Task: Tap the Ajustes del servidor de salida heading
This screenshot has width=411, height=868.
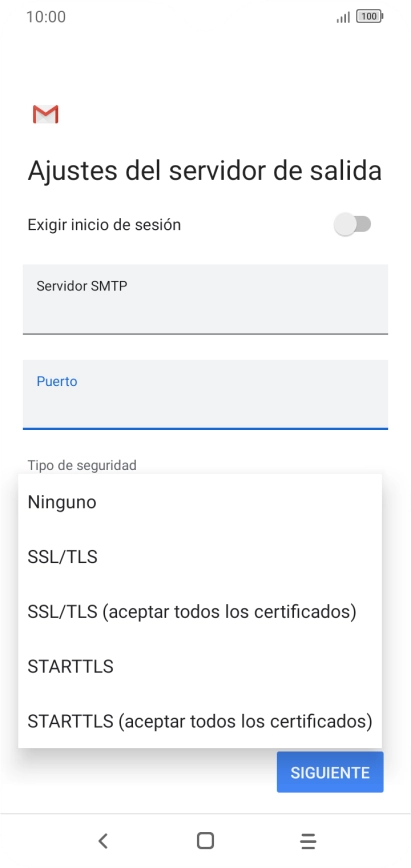Action: (x=205, y=170)
